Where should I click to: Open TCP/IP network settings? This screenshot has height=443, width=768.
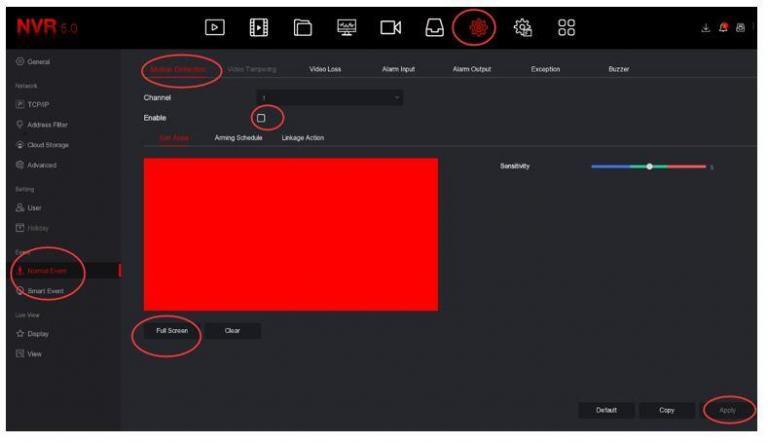(x=32, y=104)
